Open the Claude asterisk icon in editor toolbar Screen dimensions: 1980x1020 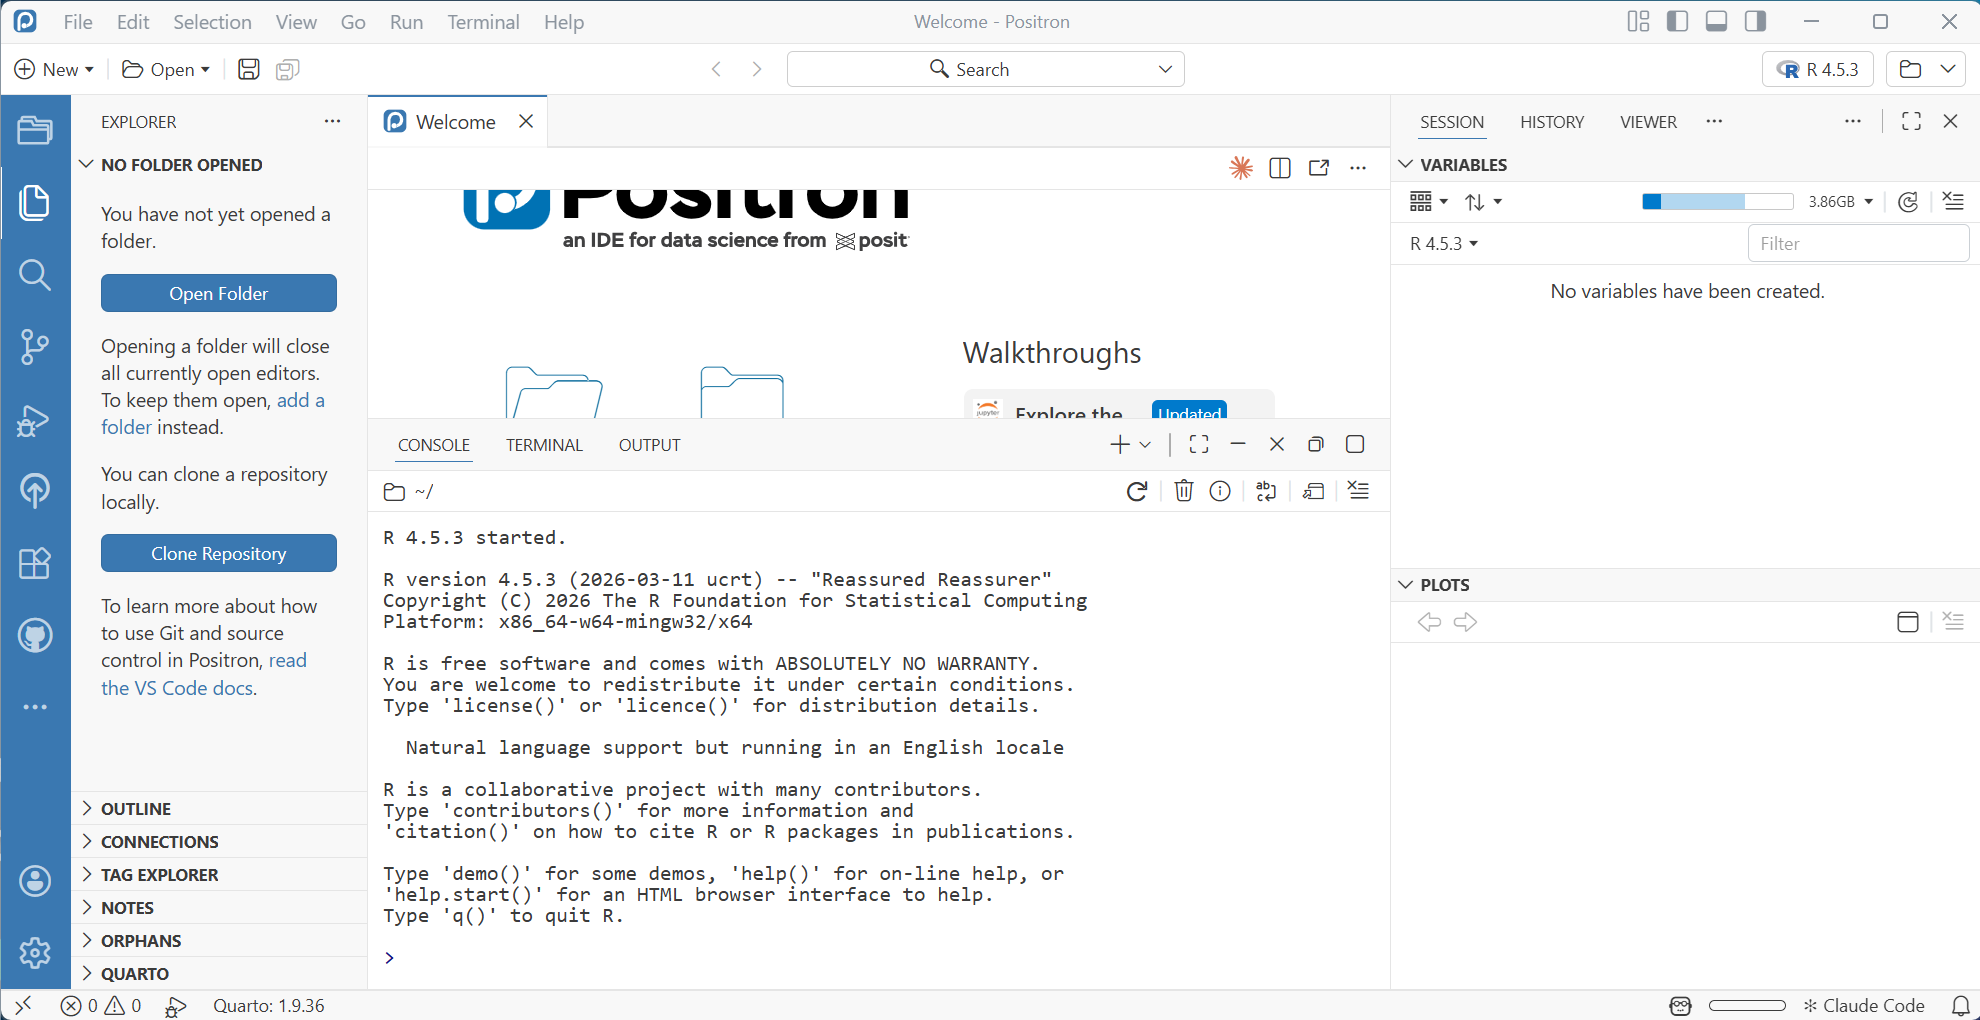1241,168
